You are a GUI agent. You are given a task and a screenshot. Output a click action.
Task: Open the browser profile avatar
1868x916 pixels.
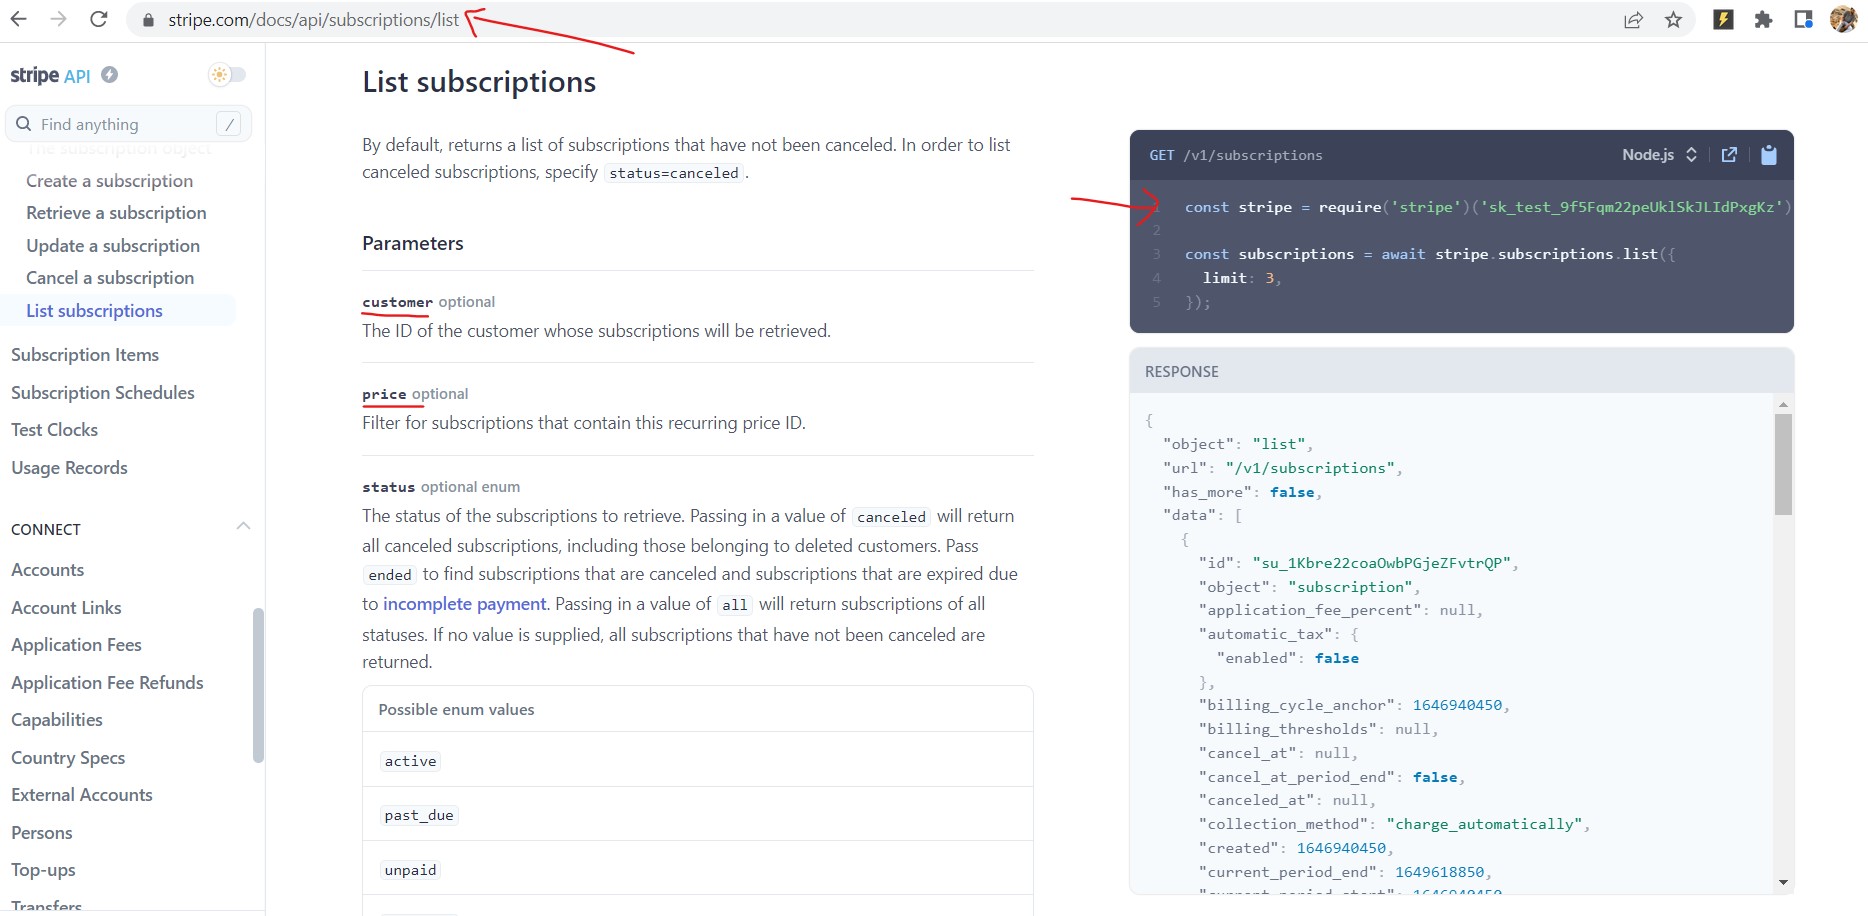(x=1843, y=19)
